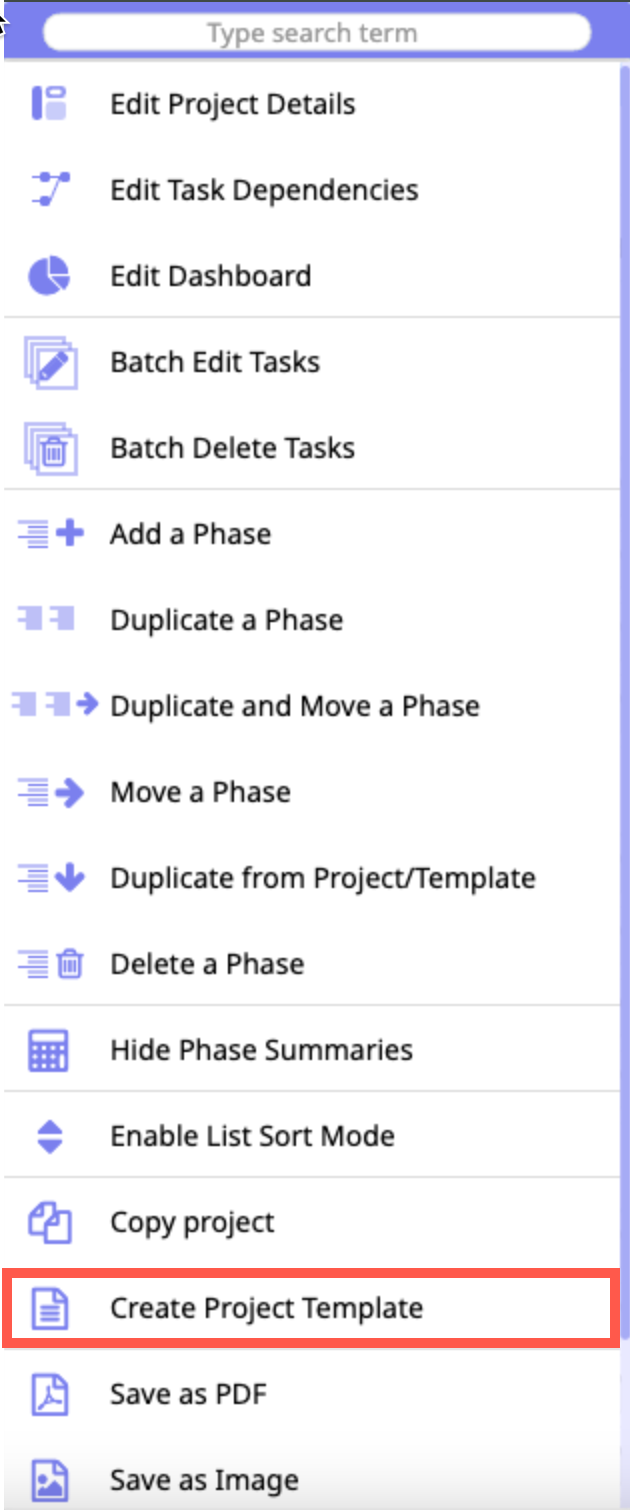Screen dimensions: 630x1510
Task: Click the Edit Dashboard pie chart icon
Action: tap(49, 276)
